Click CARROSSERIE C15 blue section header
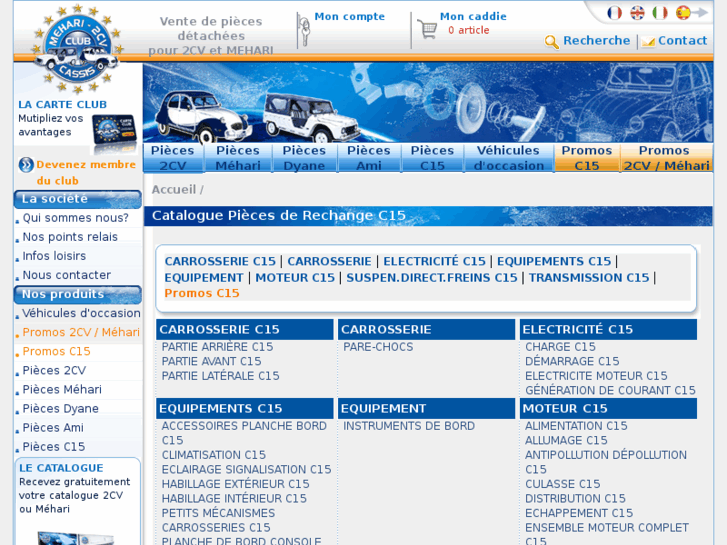The height and width of the screenshot is (545, 727). 245,329
